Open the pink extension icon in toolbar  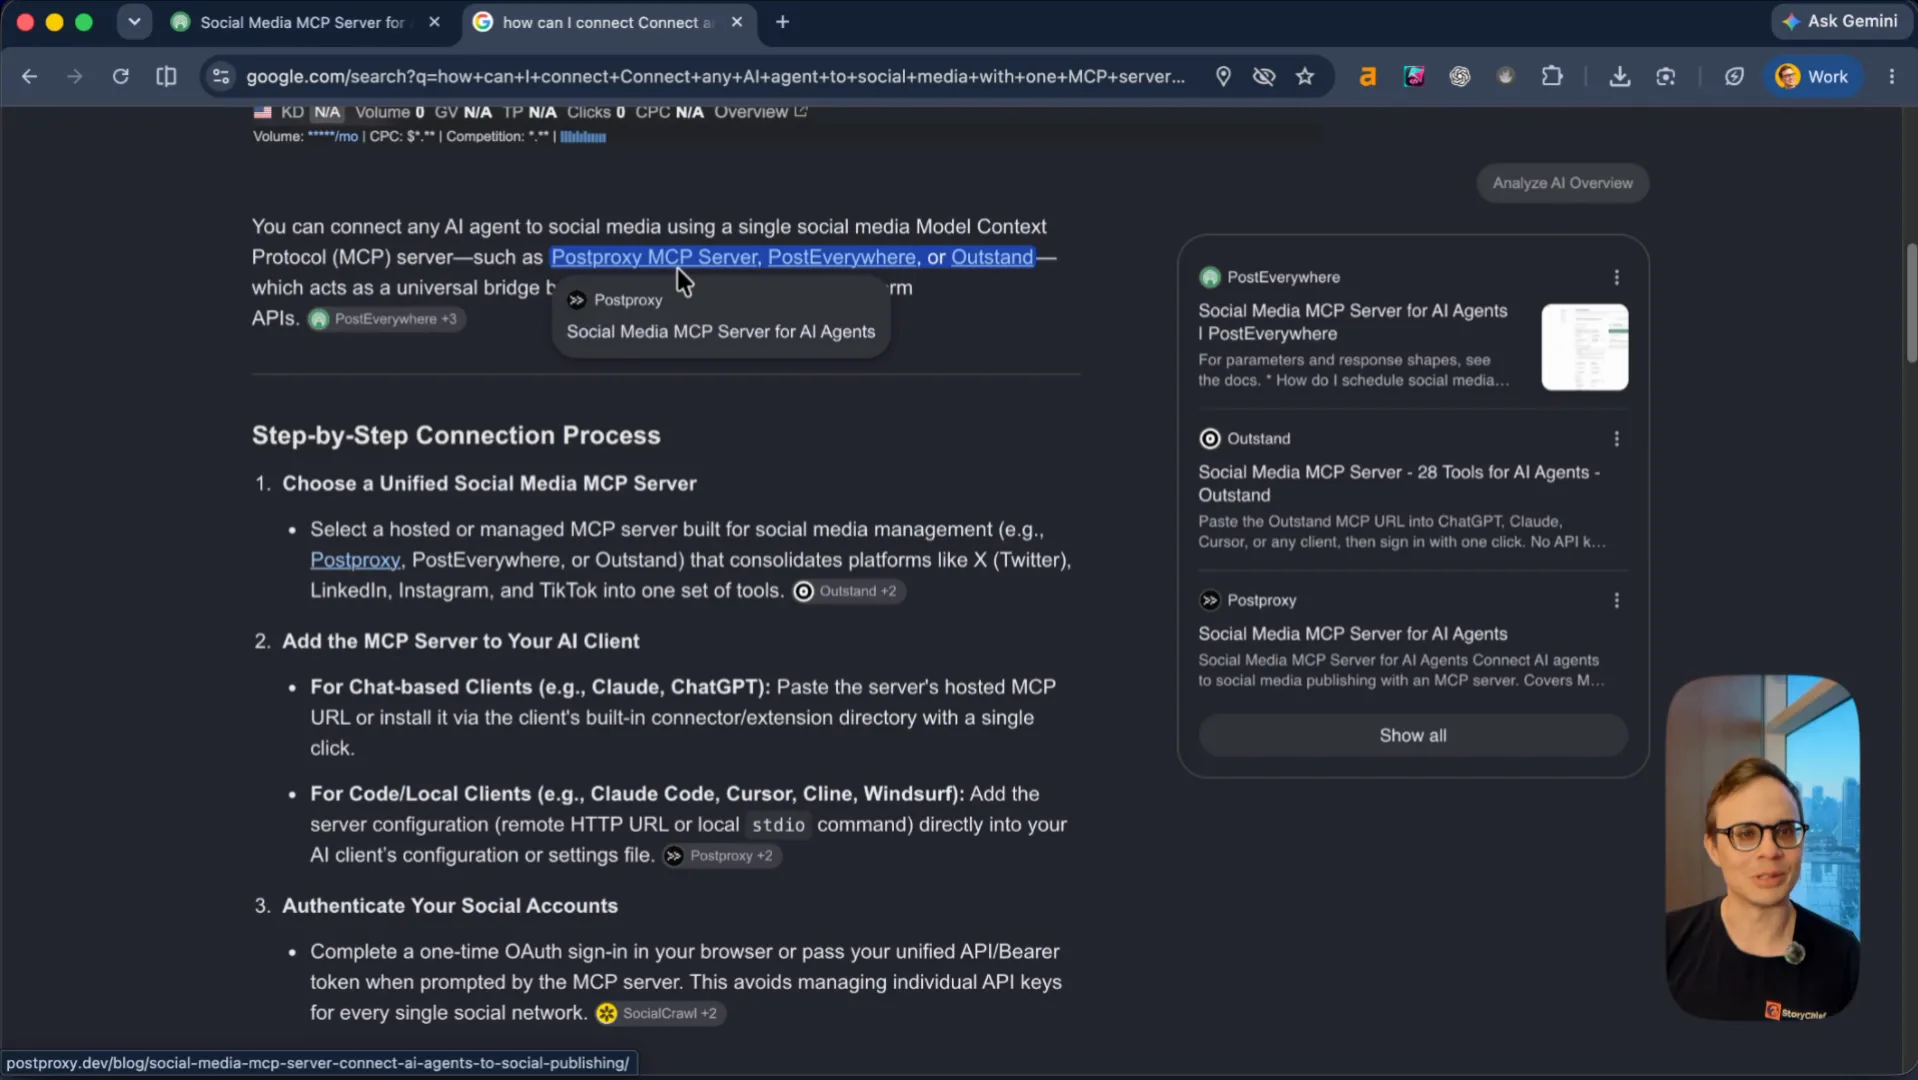(1414, 77)
